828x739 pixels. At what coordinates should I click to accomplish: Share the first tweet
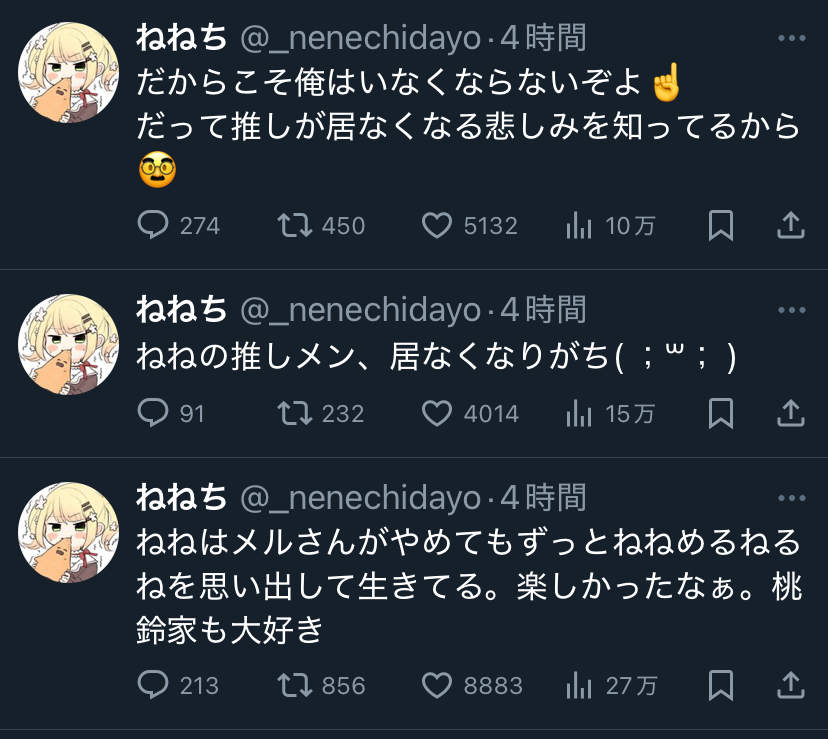(791, 226)
